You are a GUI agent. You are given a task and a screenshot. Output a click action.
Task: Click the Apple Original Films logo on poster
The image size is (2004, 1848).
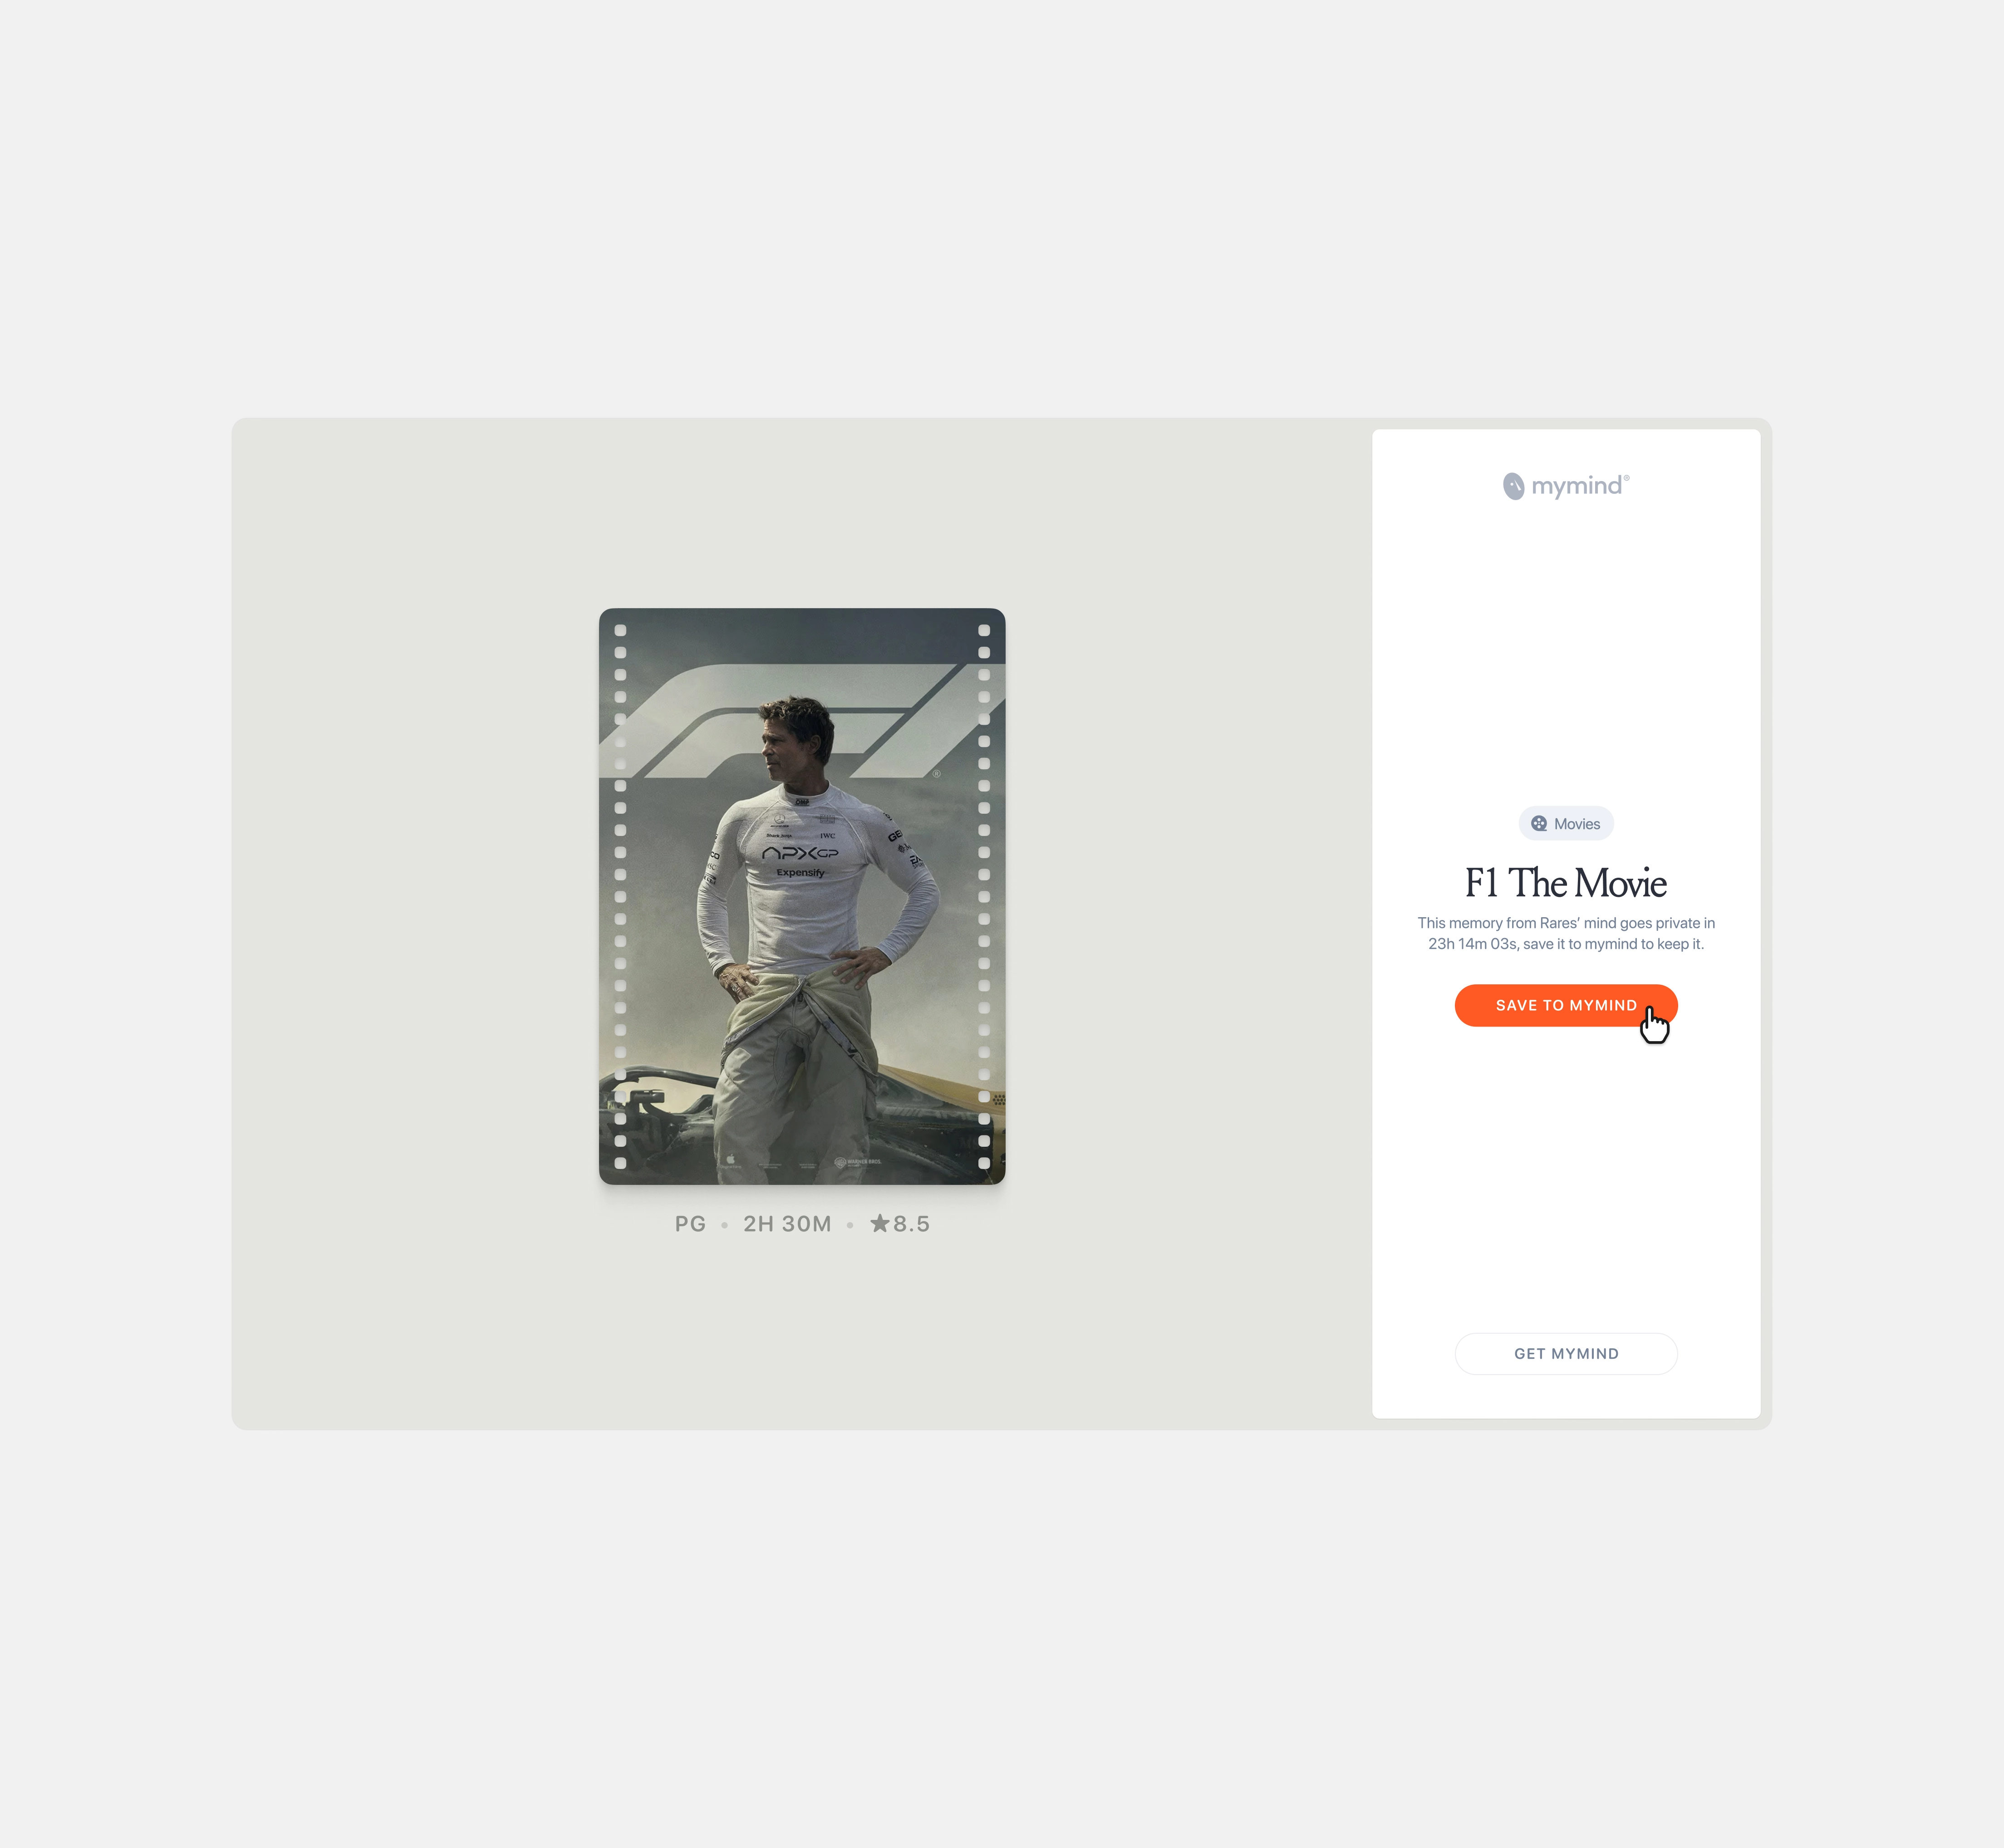(x=730, y=1161)
